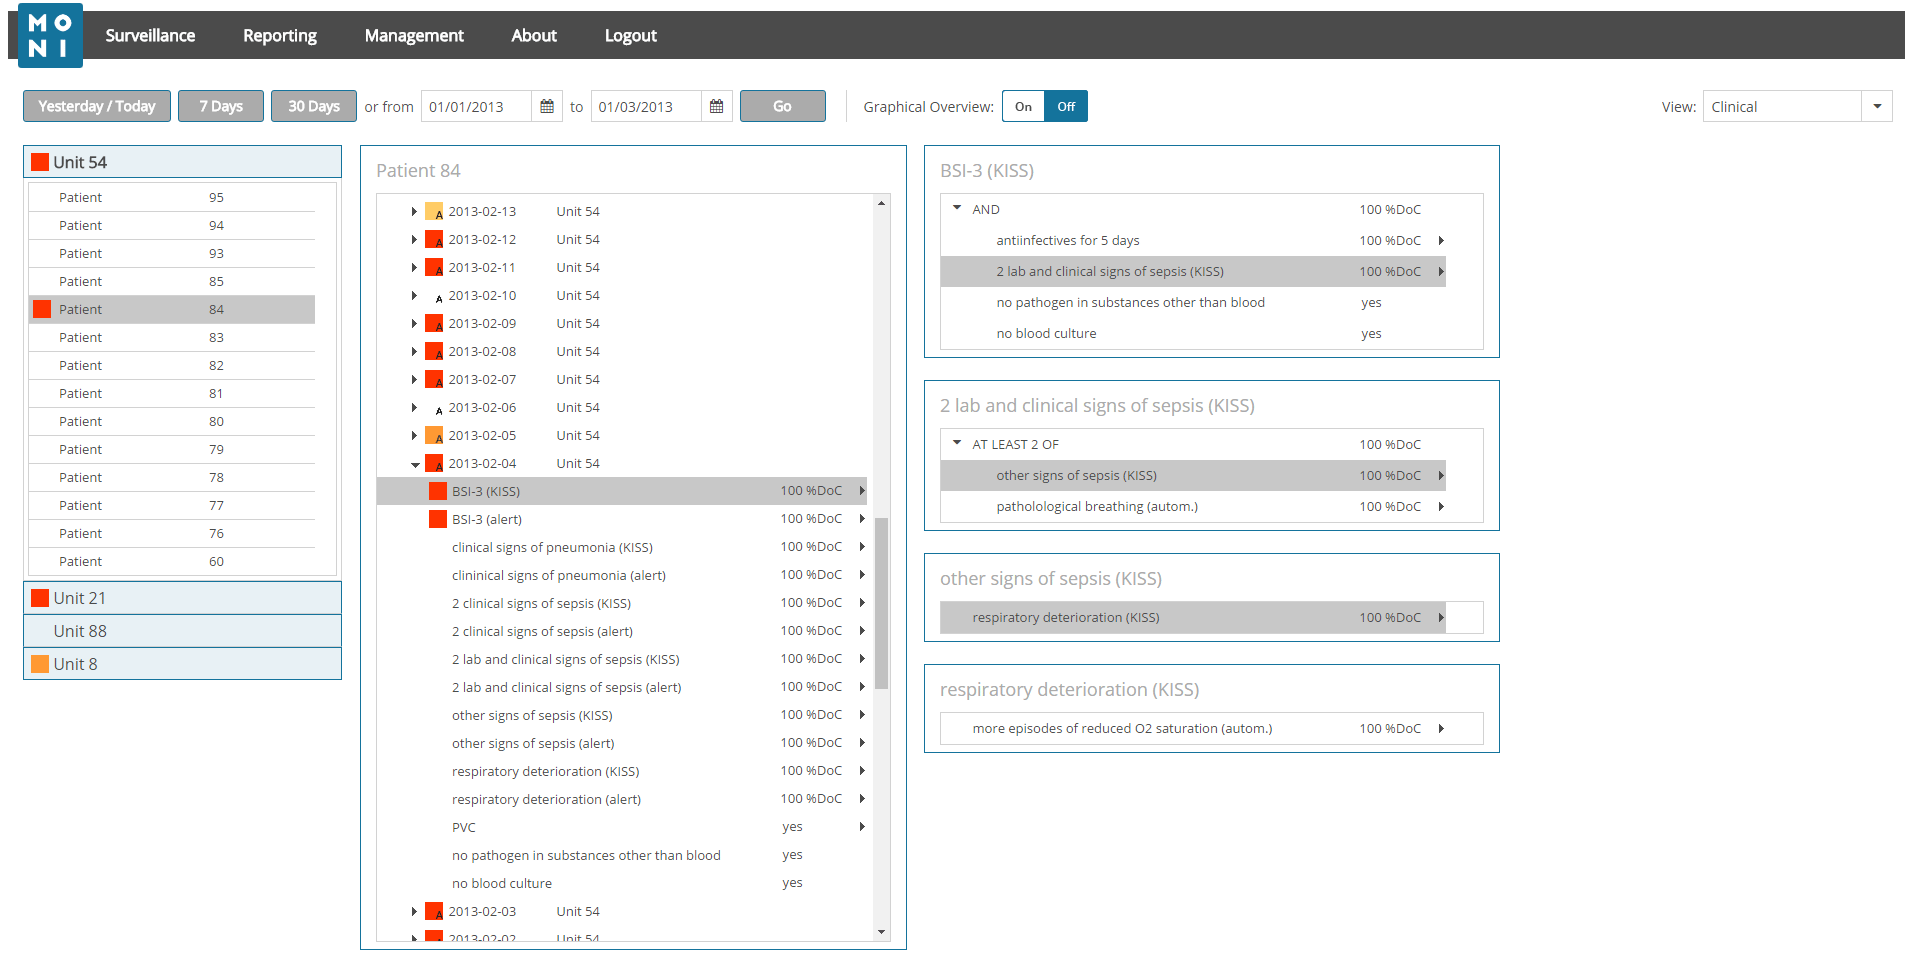Click arrow icon on PVC row
This screenshot has width=1905, height=955.
861,827
